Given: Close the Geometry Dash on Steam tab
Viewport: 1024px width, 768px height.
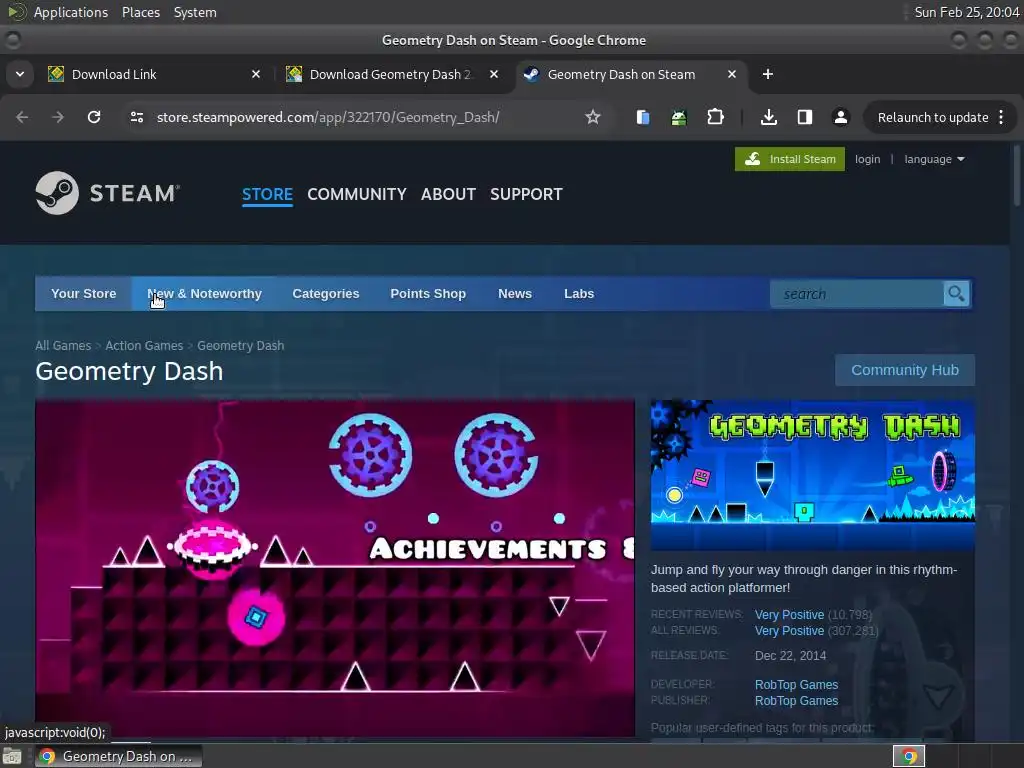Looking at the screenshot, I should click(x=732, y=74).
